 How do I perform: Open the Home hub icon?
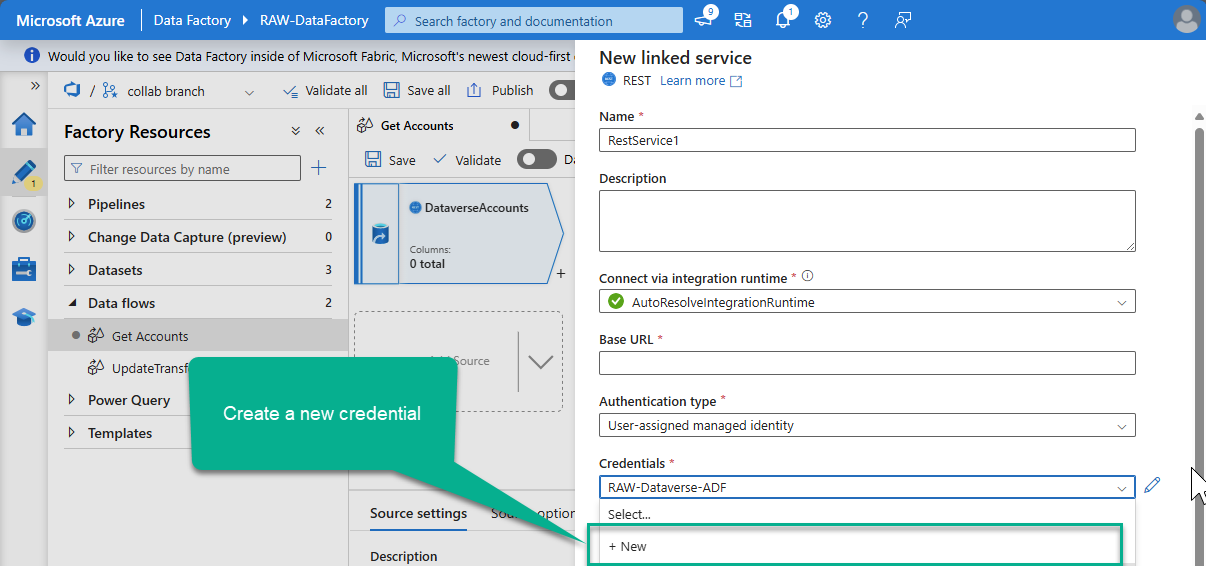[23, 124]
